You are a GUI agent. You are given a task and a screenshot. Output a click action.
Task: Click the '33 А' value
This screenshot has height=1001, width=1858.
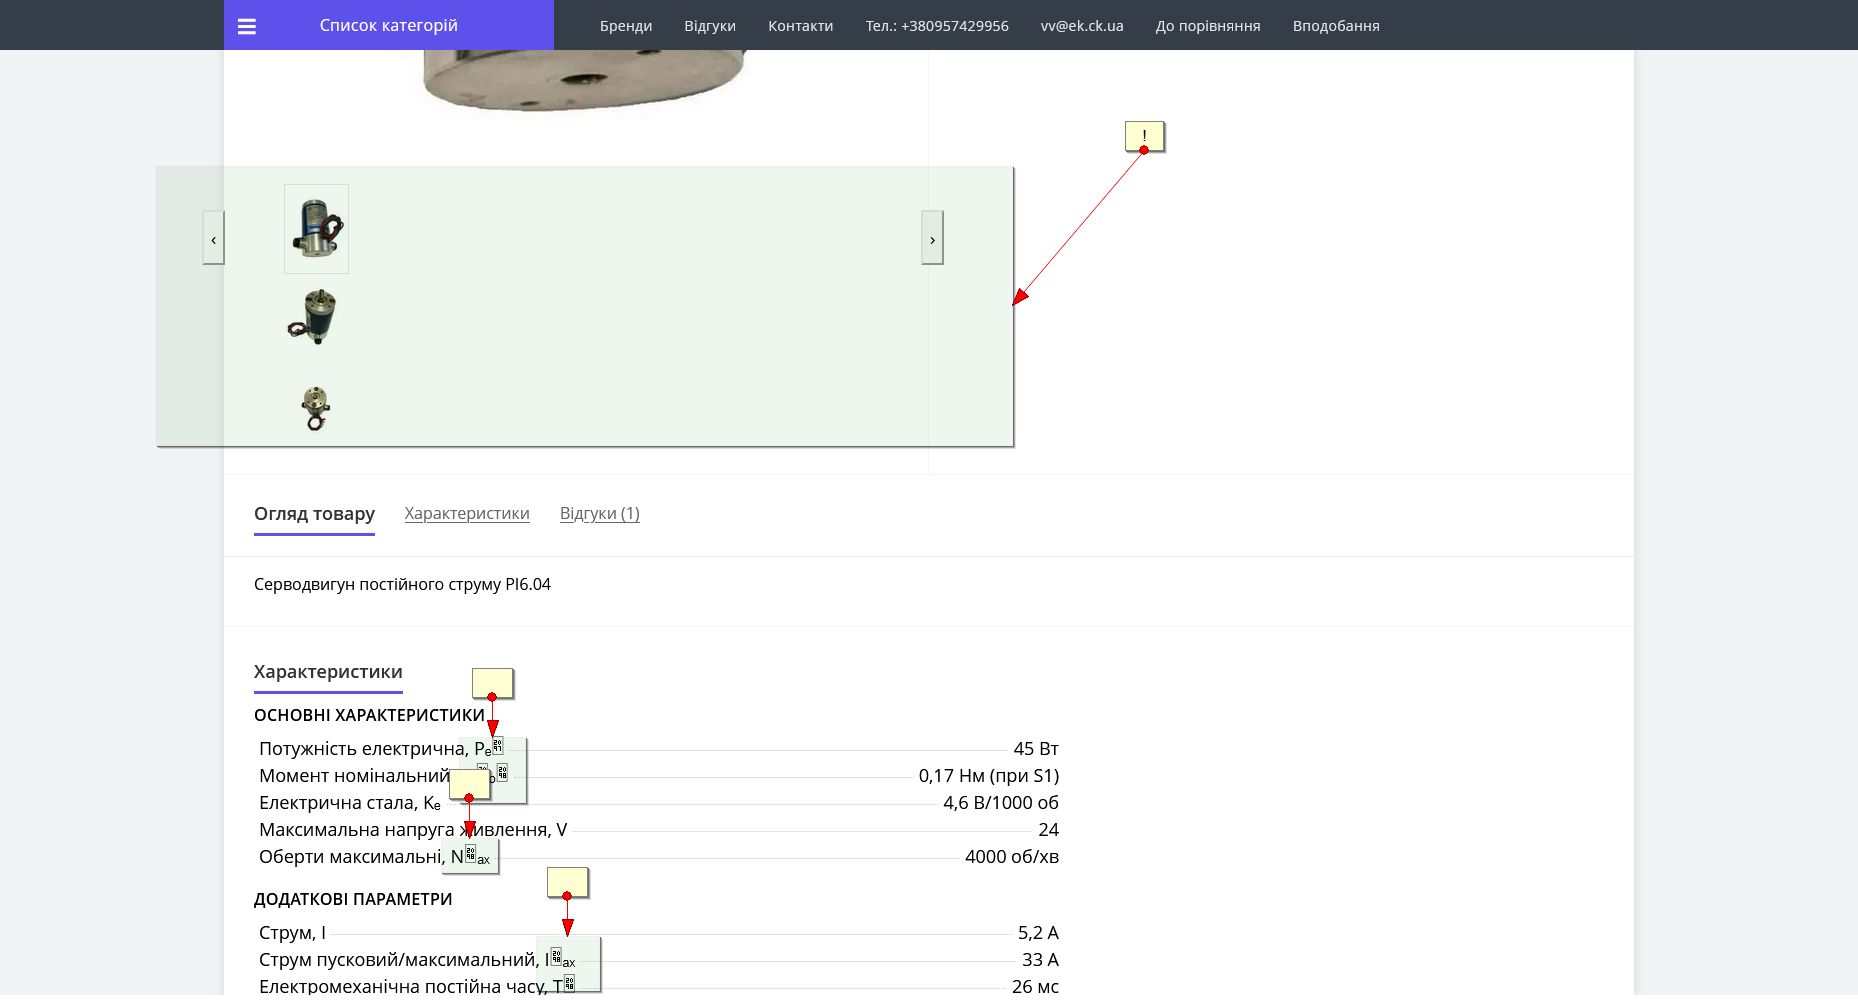[x=1040, y=960]
